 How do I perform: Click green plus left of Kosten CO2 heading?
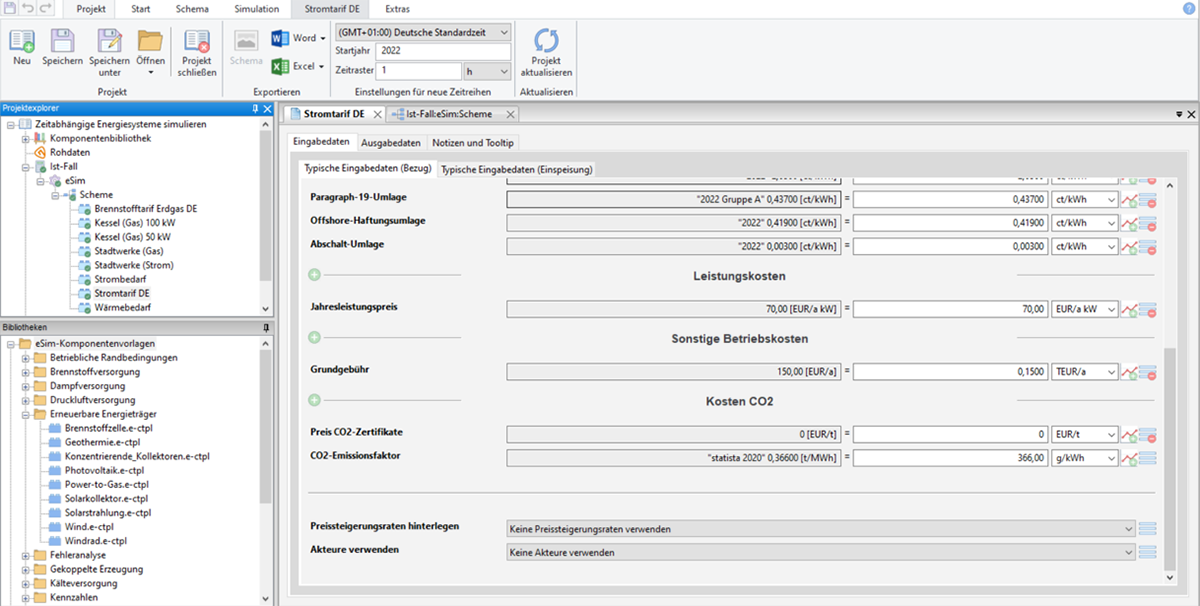tap(314, 400)
